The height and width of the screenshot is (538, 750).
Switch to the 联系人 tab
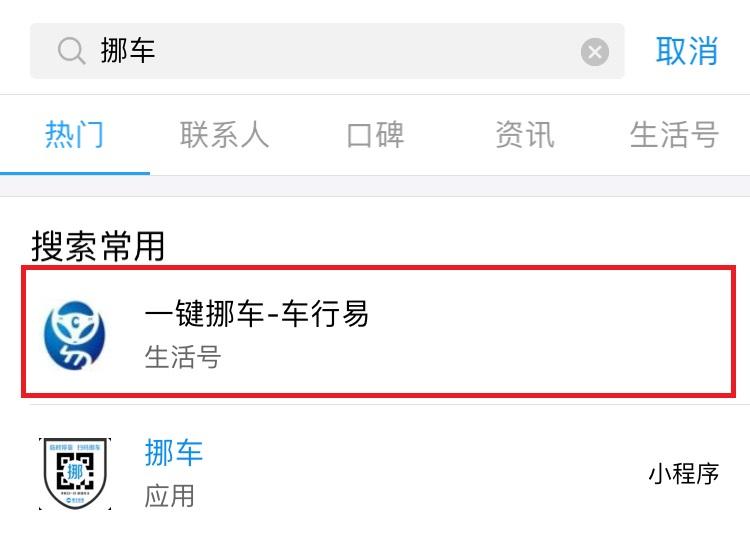225,135
